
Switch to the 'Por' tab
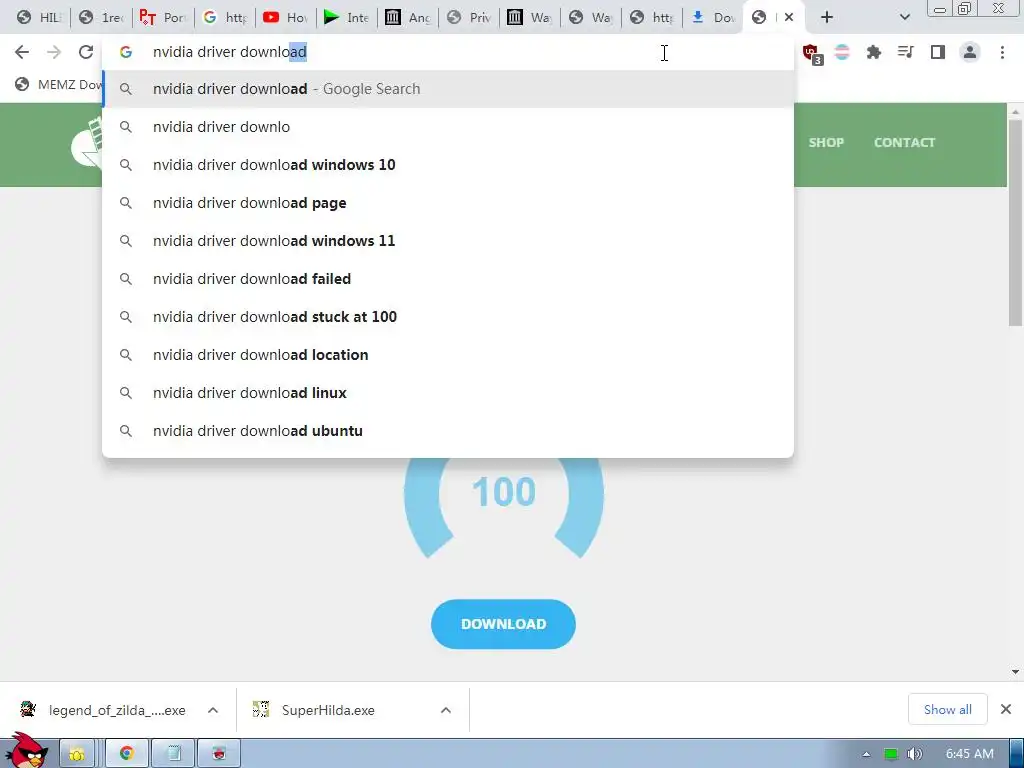pos(163,18)
